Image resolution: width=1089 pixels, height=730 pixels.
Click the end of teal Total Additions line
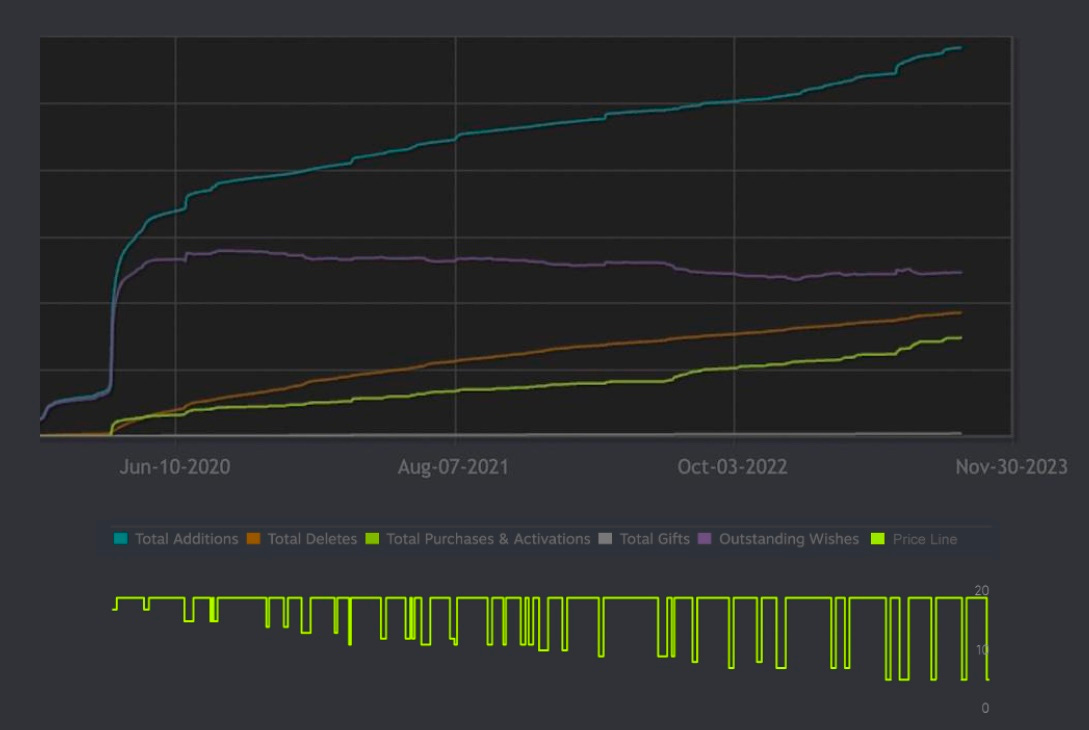(961, 48)
